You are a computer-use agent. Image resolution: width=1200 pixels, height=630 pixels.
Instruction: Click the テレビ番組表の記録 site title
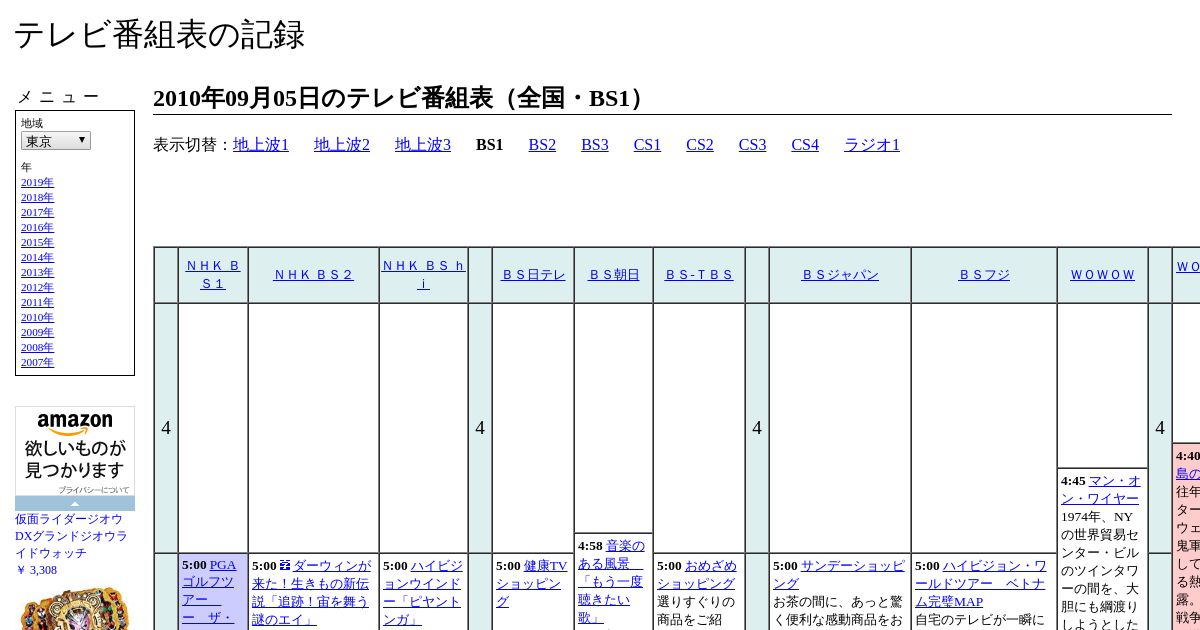pos(159,35)
